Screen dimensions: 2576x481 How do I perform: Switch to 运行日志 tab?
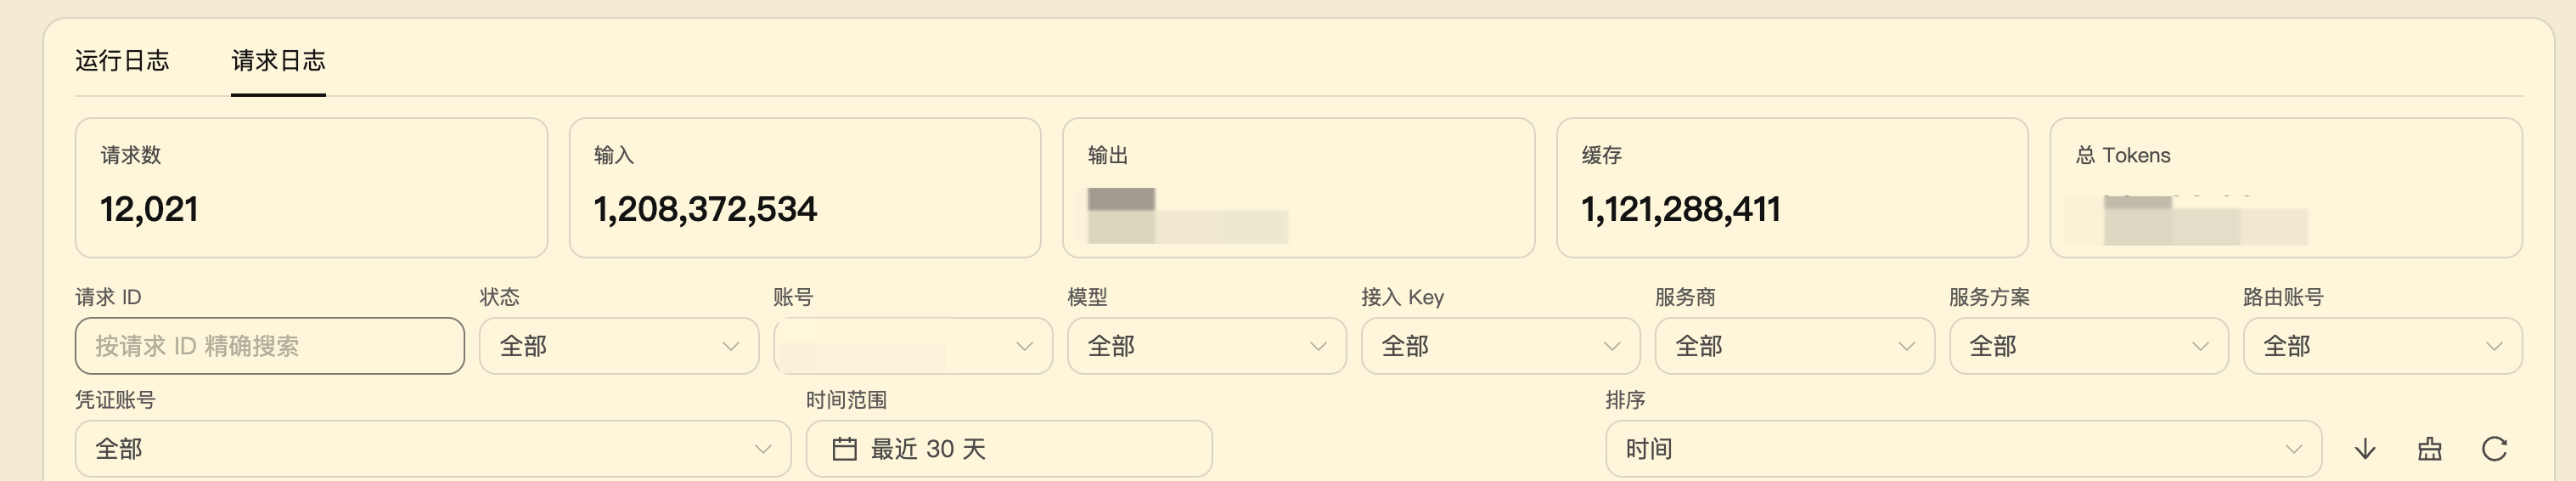pyautogui.click(x=122, y=61)
